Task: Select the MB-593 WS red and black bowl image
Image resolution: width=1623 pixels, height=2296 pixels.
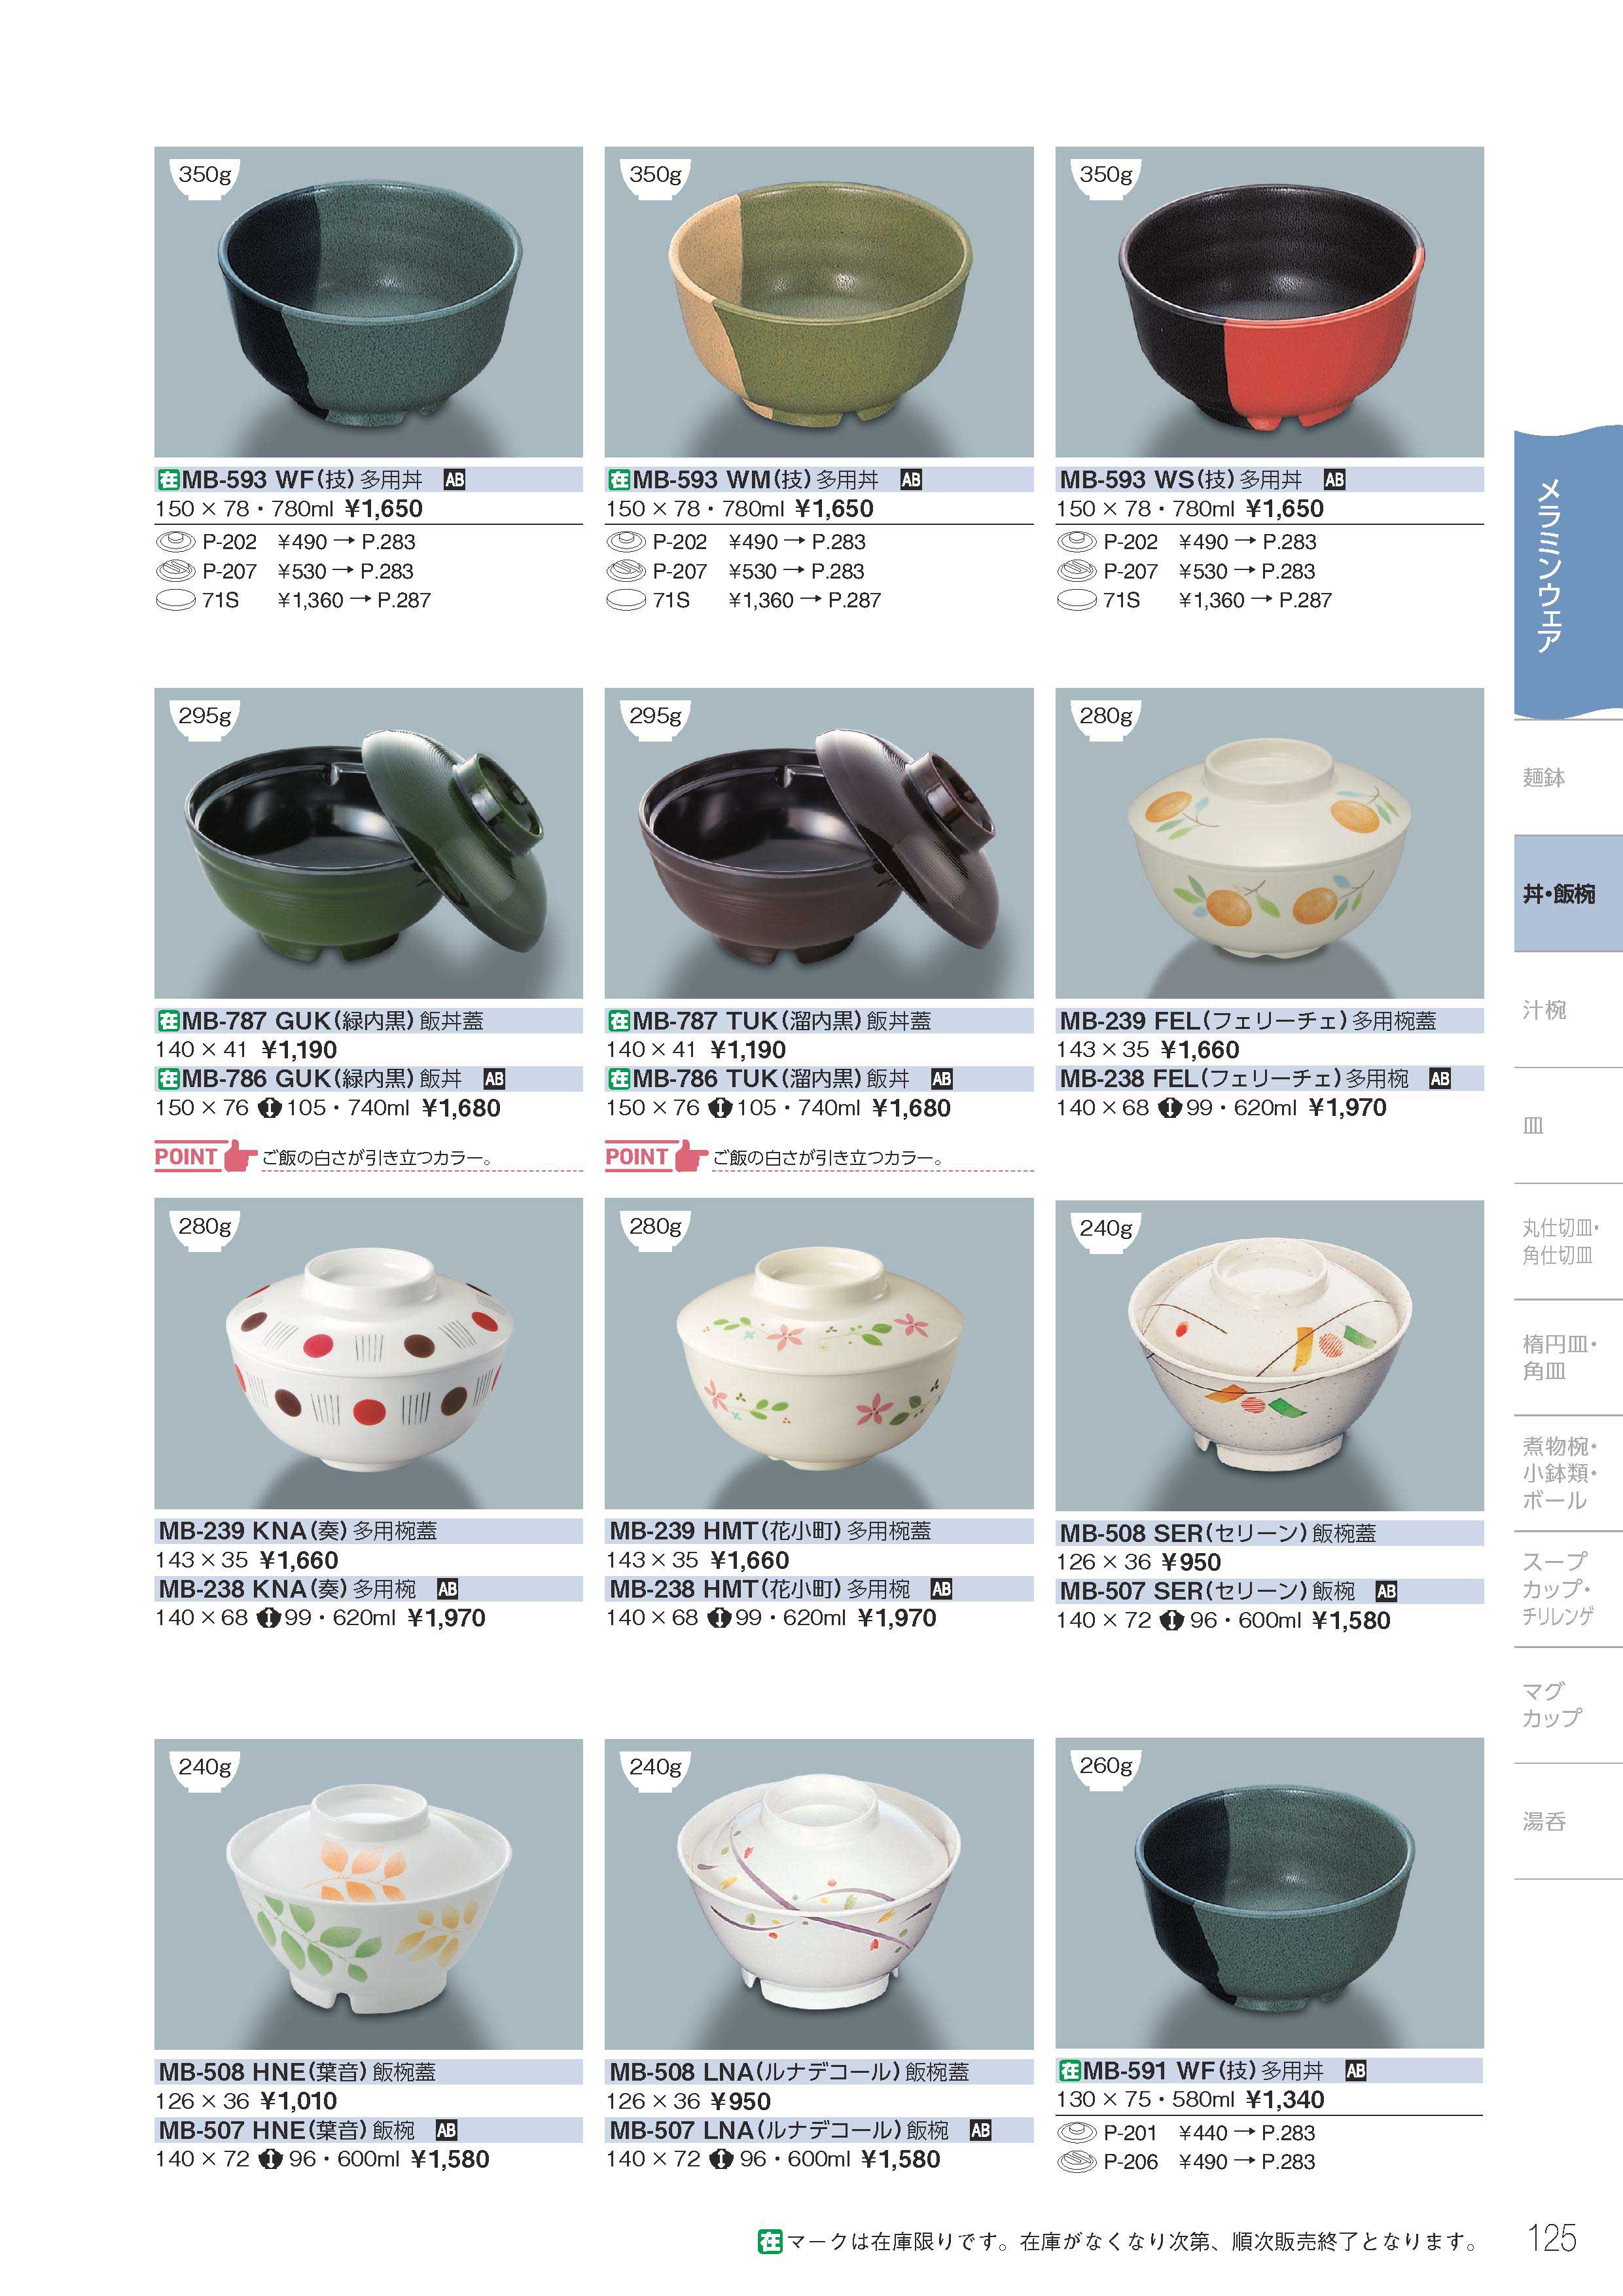Action: pyautogui.click(x=1270, y=302)
